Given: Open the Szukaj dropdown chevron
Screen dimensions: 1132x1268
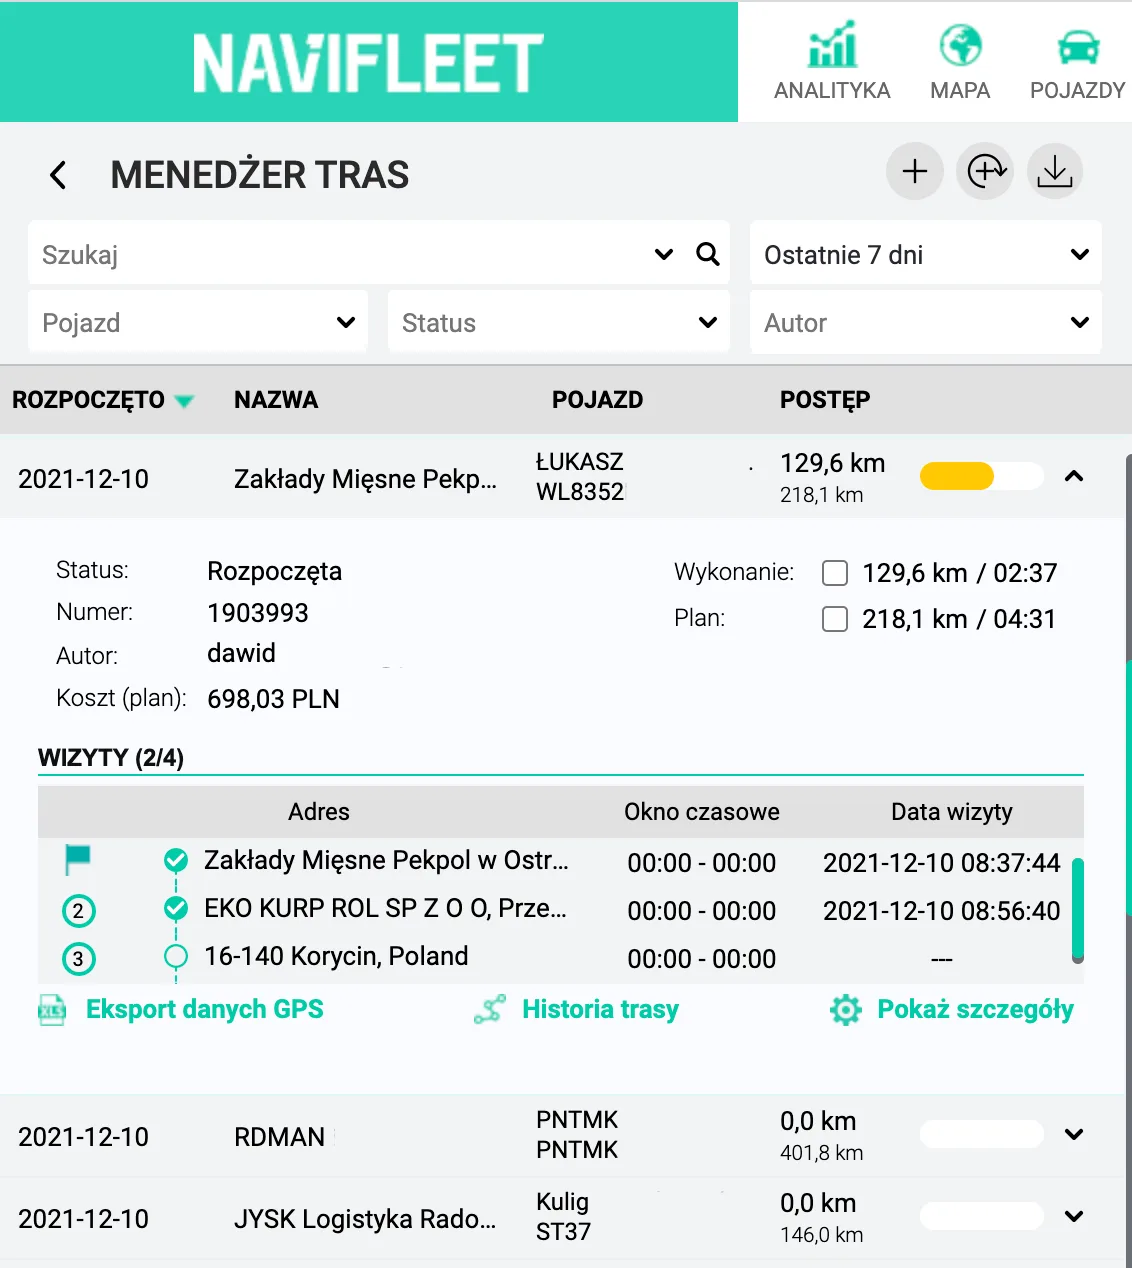Looking at the screenshot, I should [x=663, y=254].
